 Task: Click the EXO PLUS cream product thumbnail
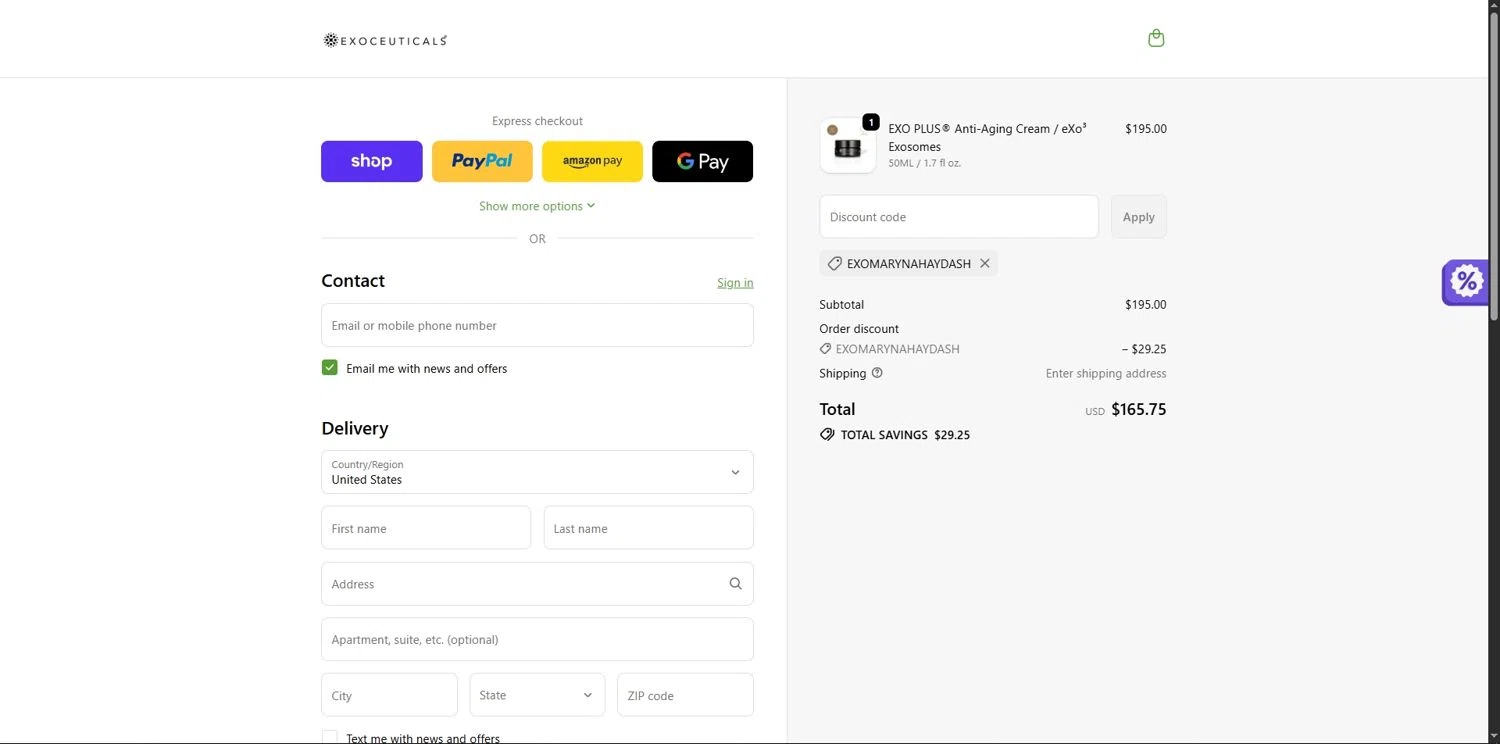pos(848,146)
